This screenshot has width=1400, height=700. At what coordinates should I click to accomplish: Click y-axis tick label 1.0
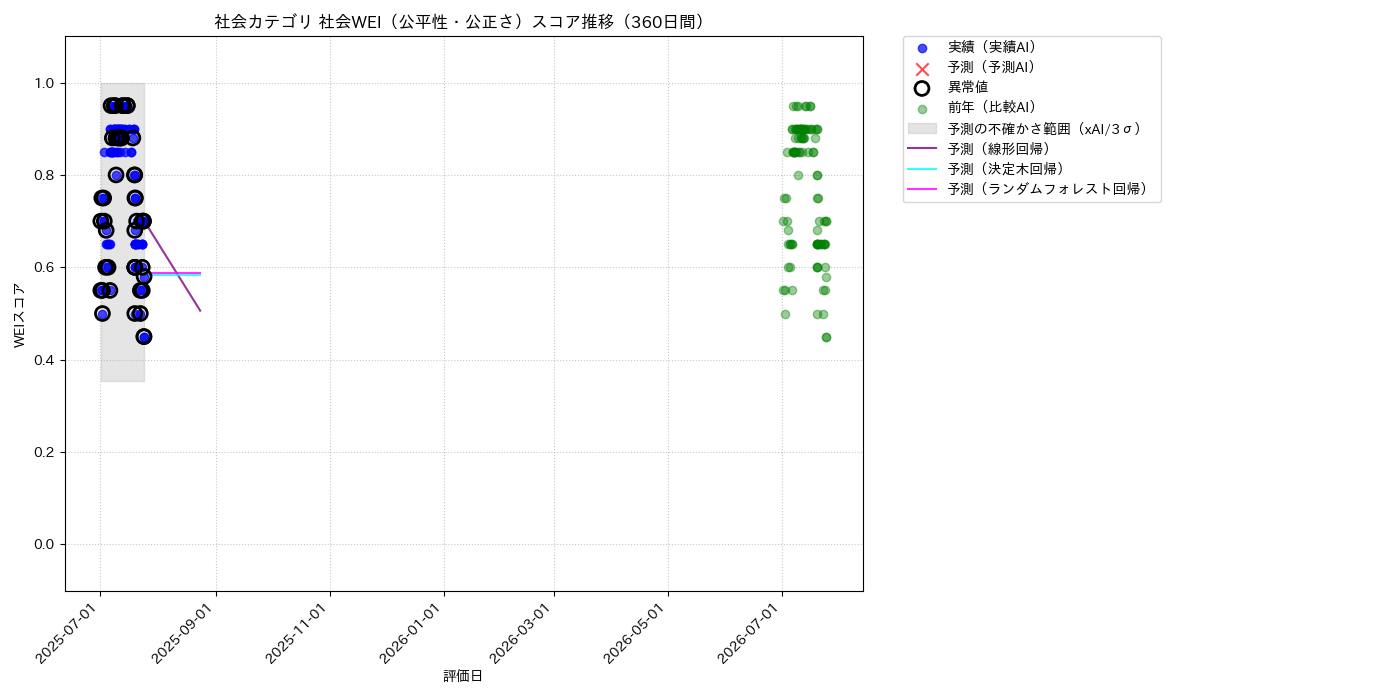pyautogui.click(x=45, y=83)
